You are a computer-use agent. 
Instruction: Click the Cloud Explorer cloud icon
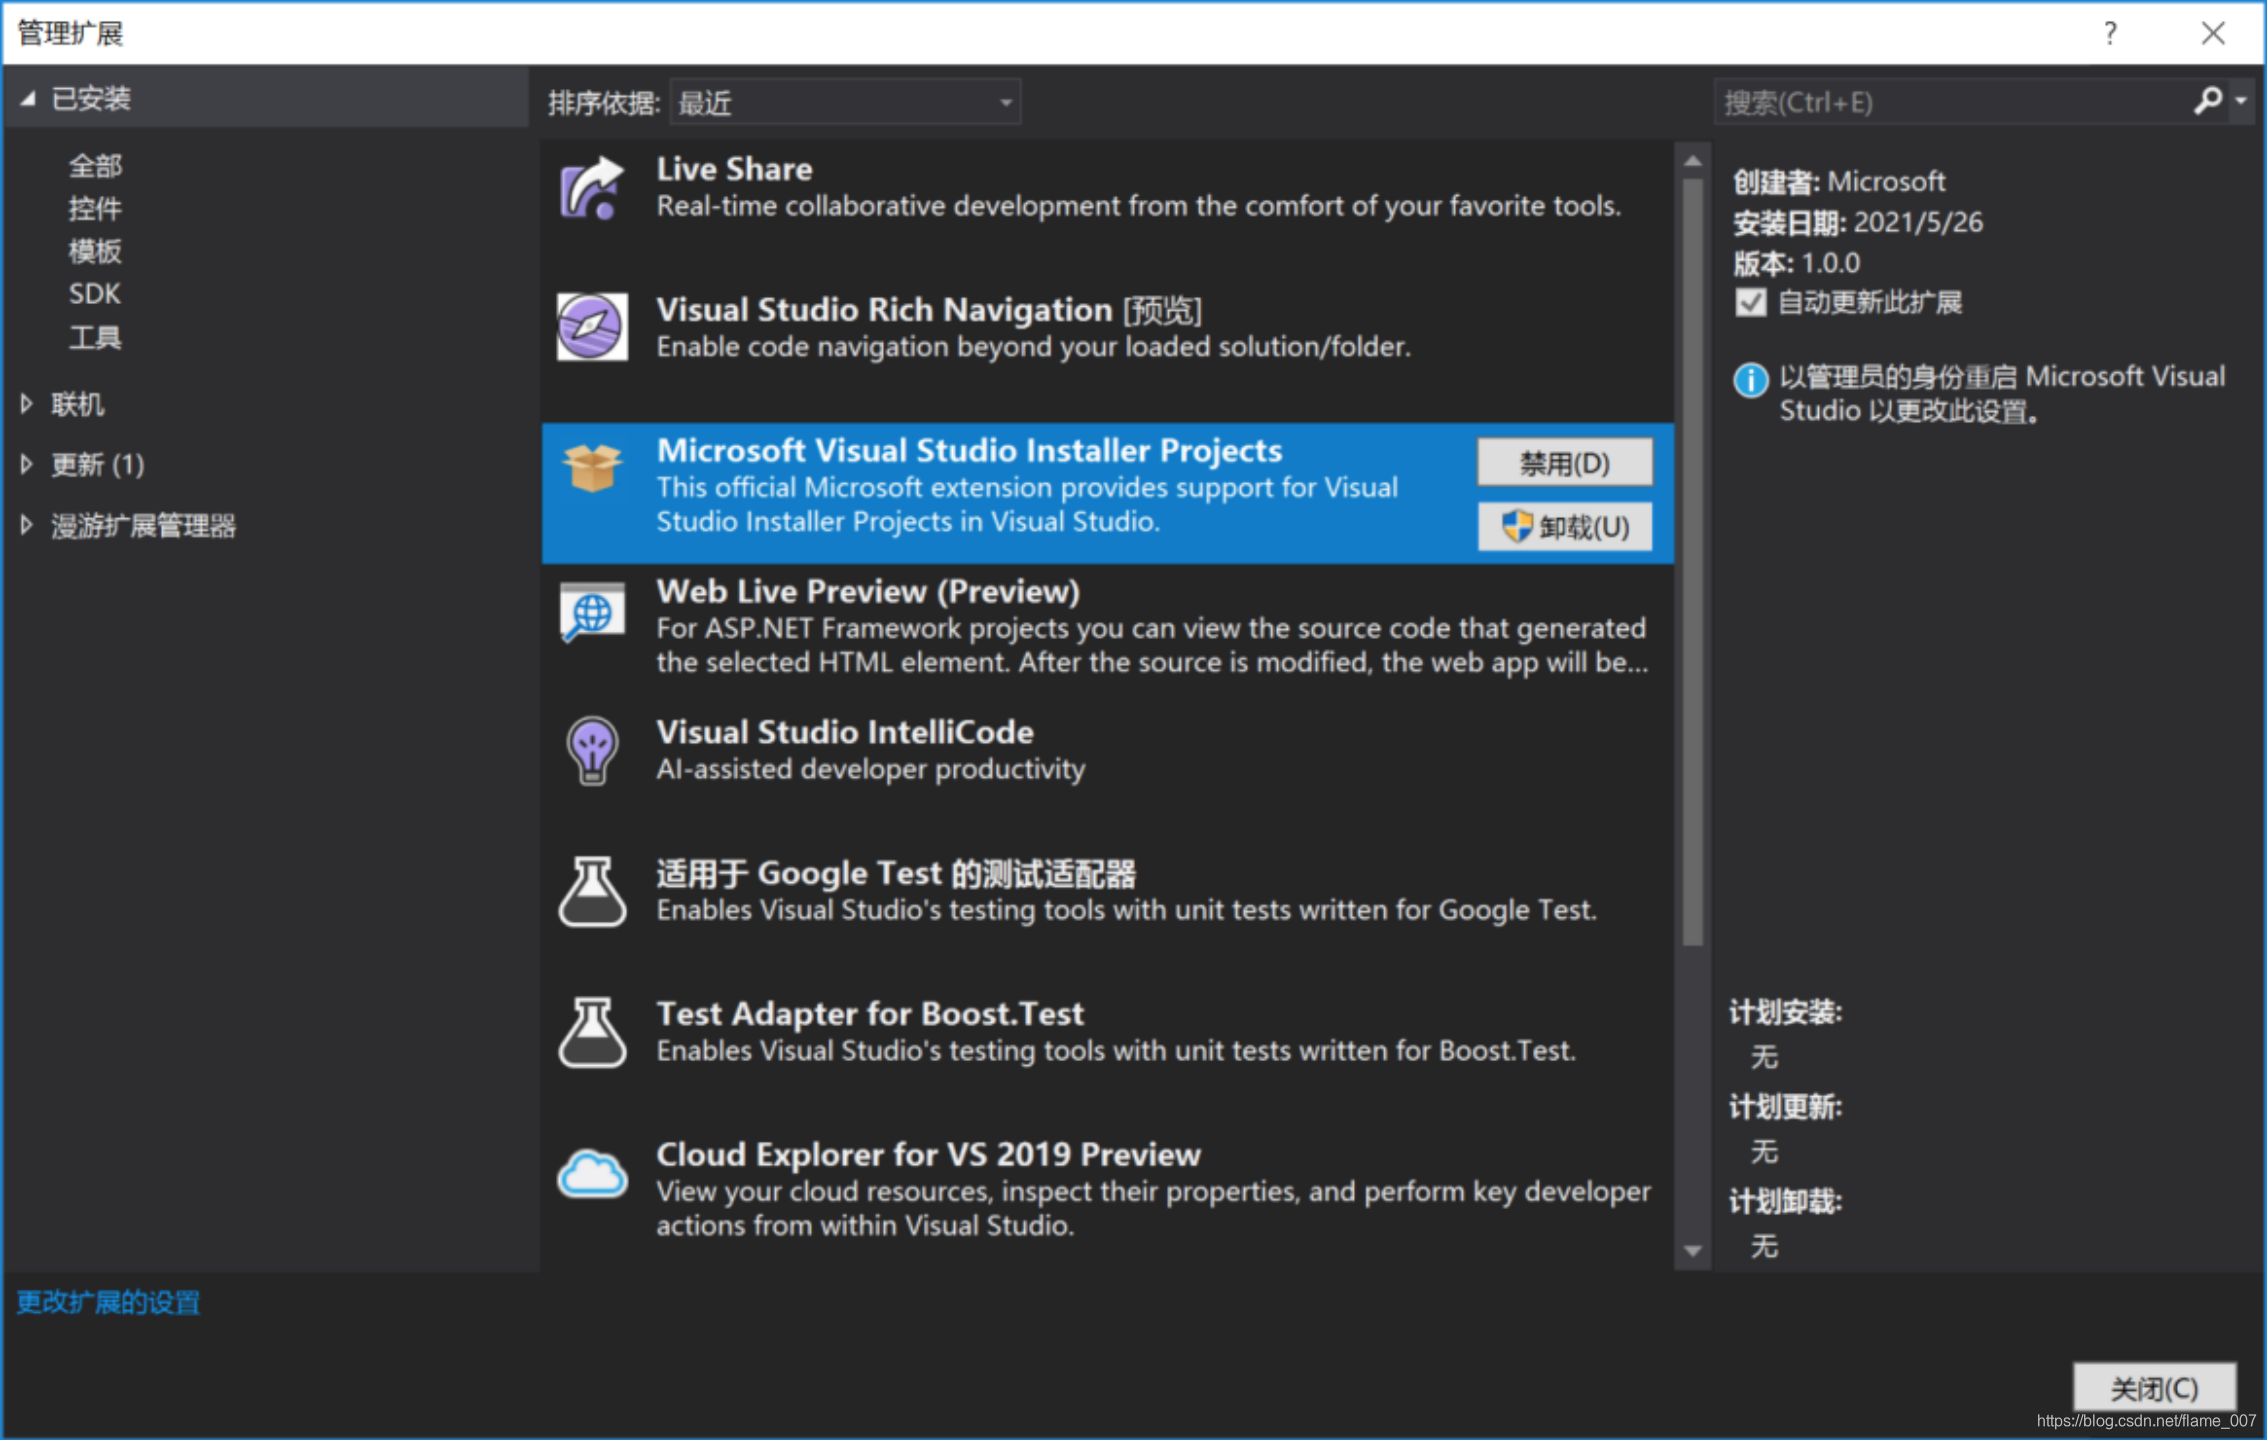[x=592, y=1174]
